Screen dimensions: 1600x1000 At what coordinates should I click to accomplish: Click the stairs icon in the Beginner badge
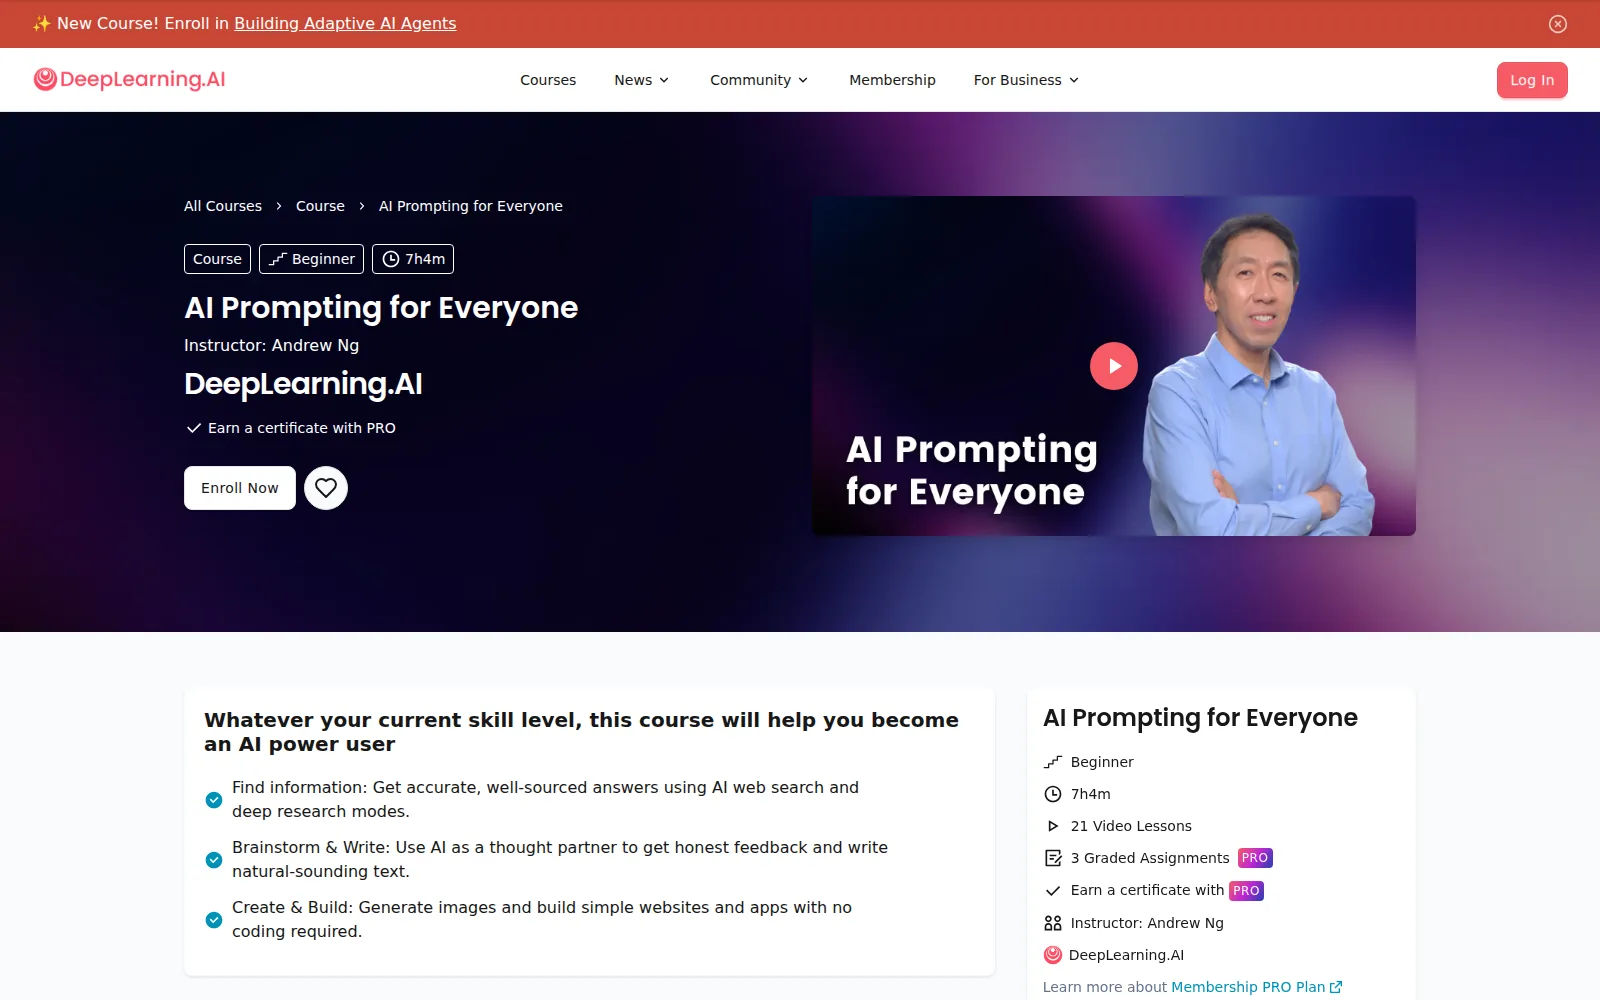278,259
